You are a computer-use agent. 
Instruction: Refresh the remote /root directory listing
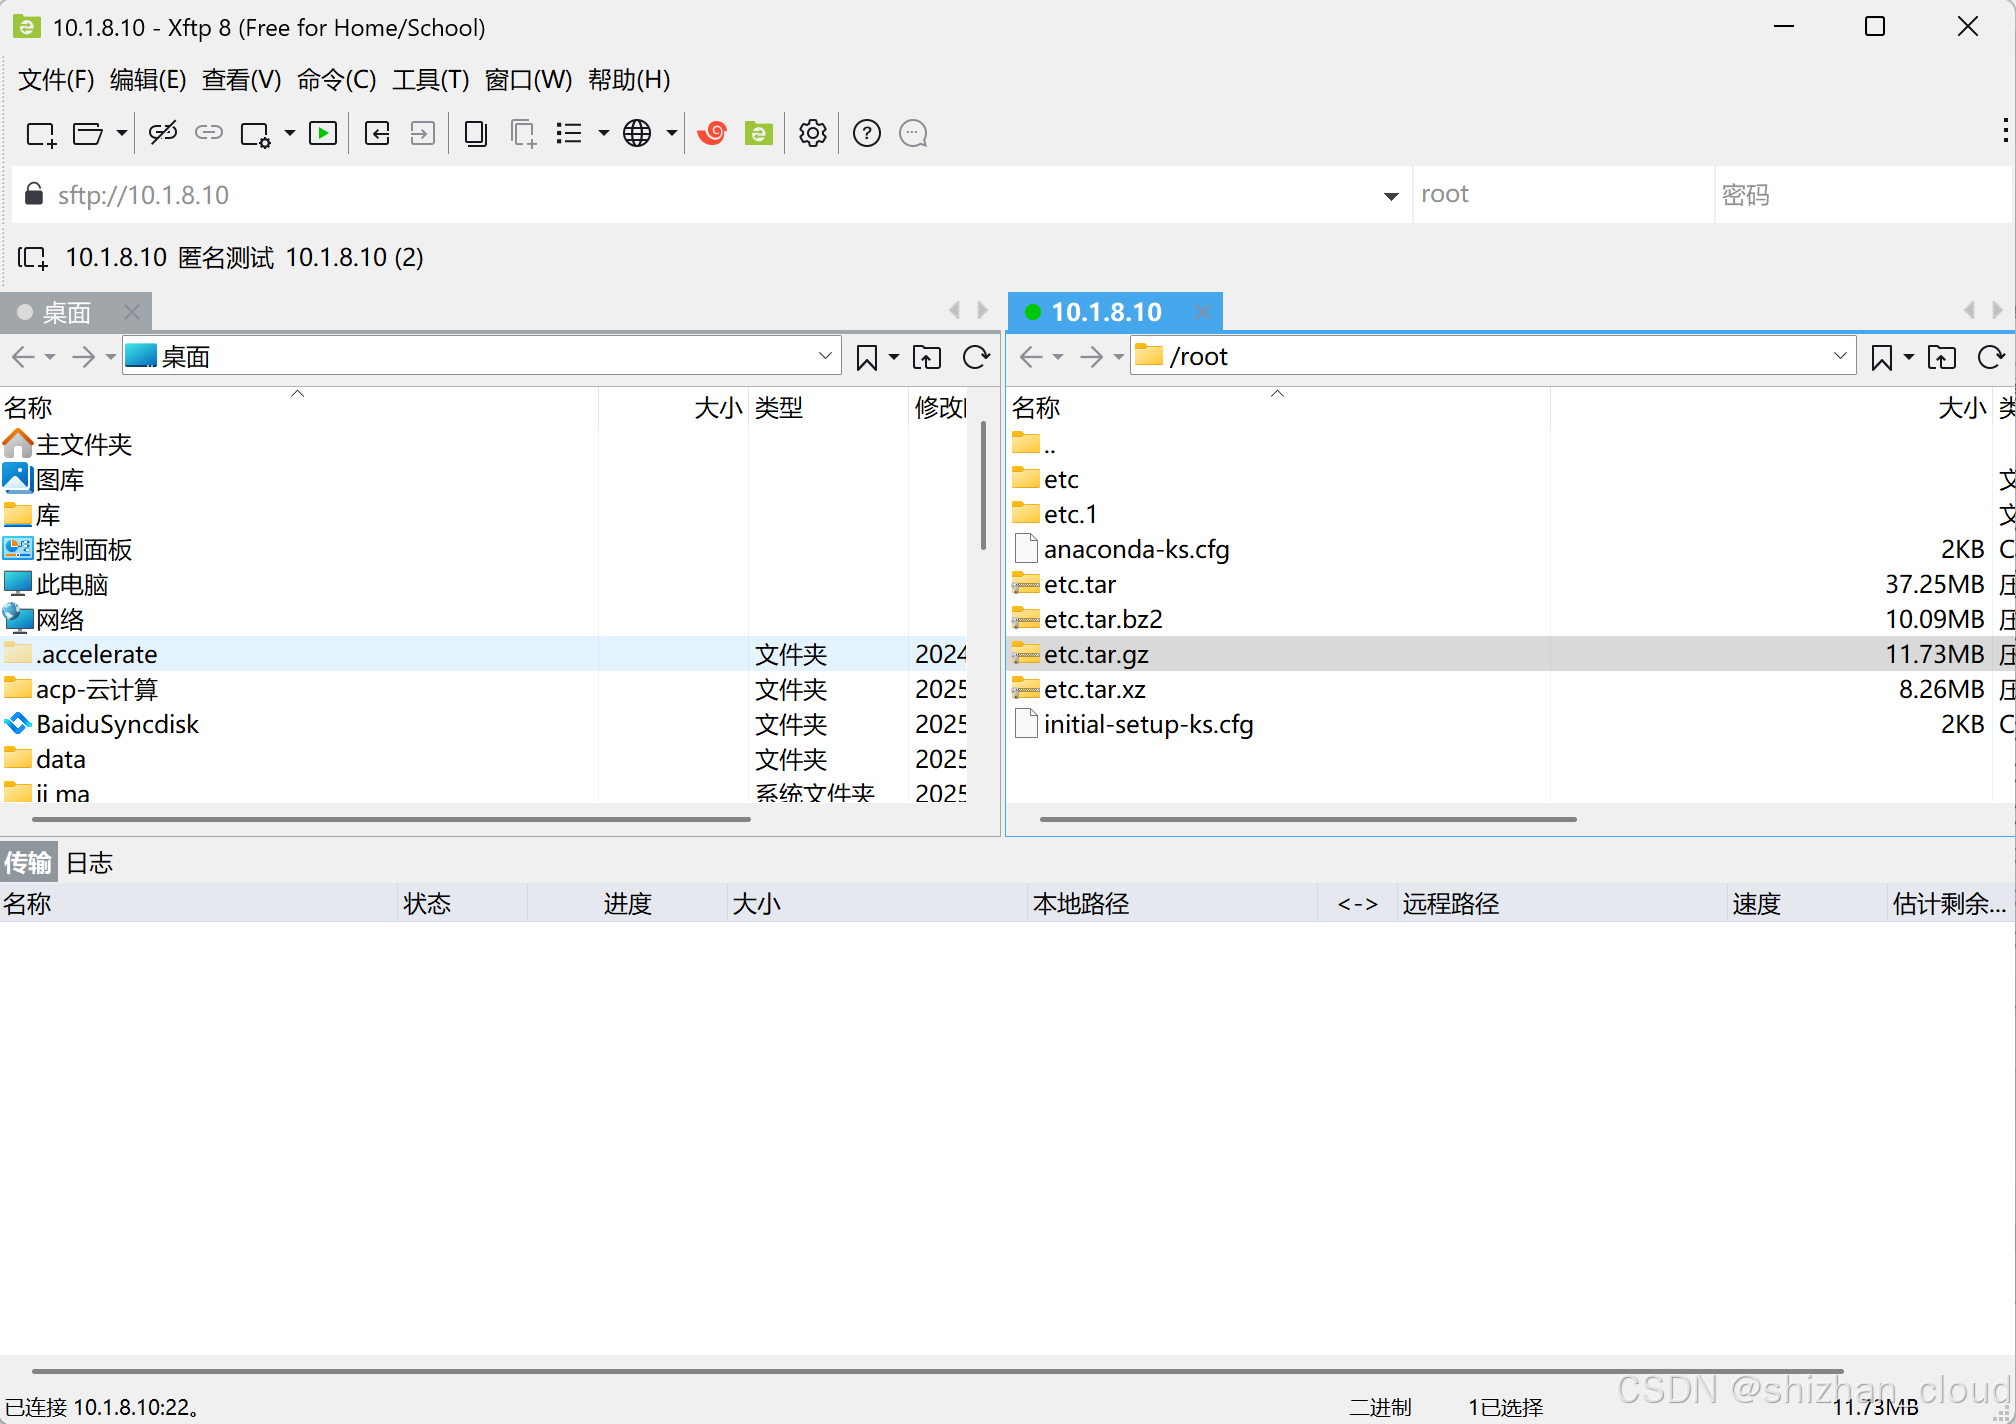pyautogui.click(x=1990, y=357)
